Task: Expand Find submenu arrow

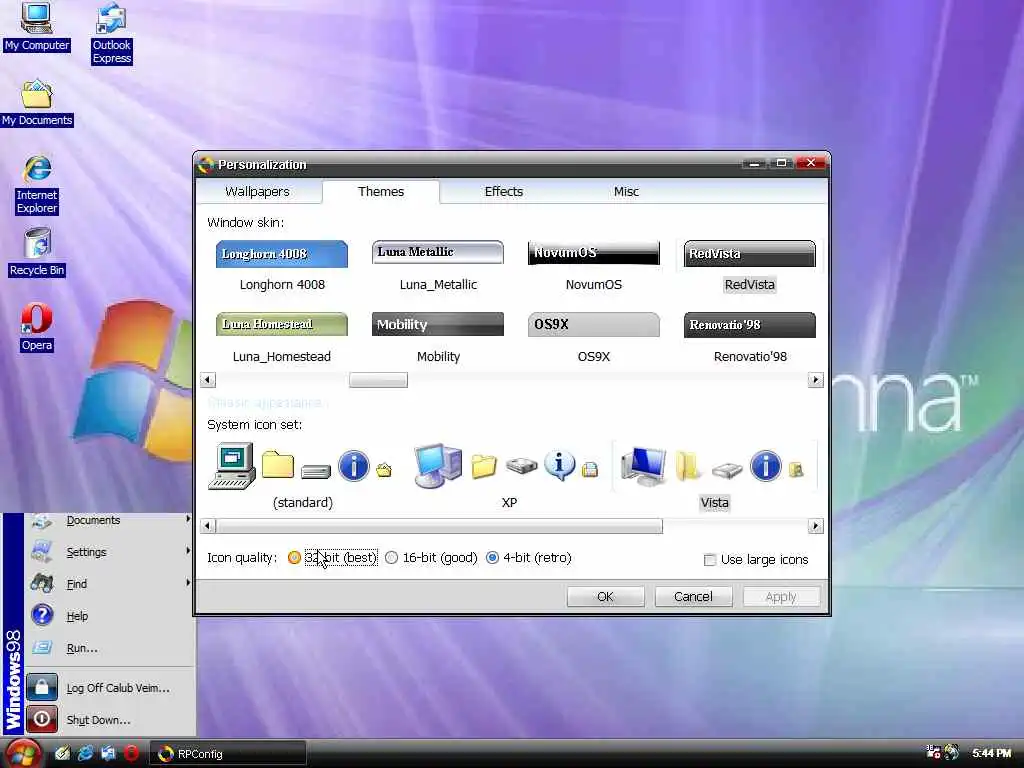Action: tap(188, 583)
